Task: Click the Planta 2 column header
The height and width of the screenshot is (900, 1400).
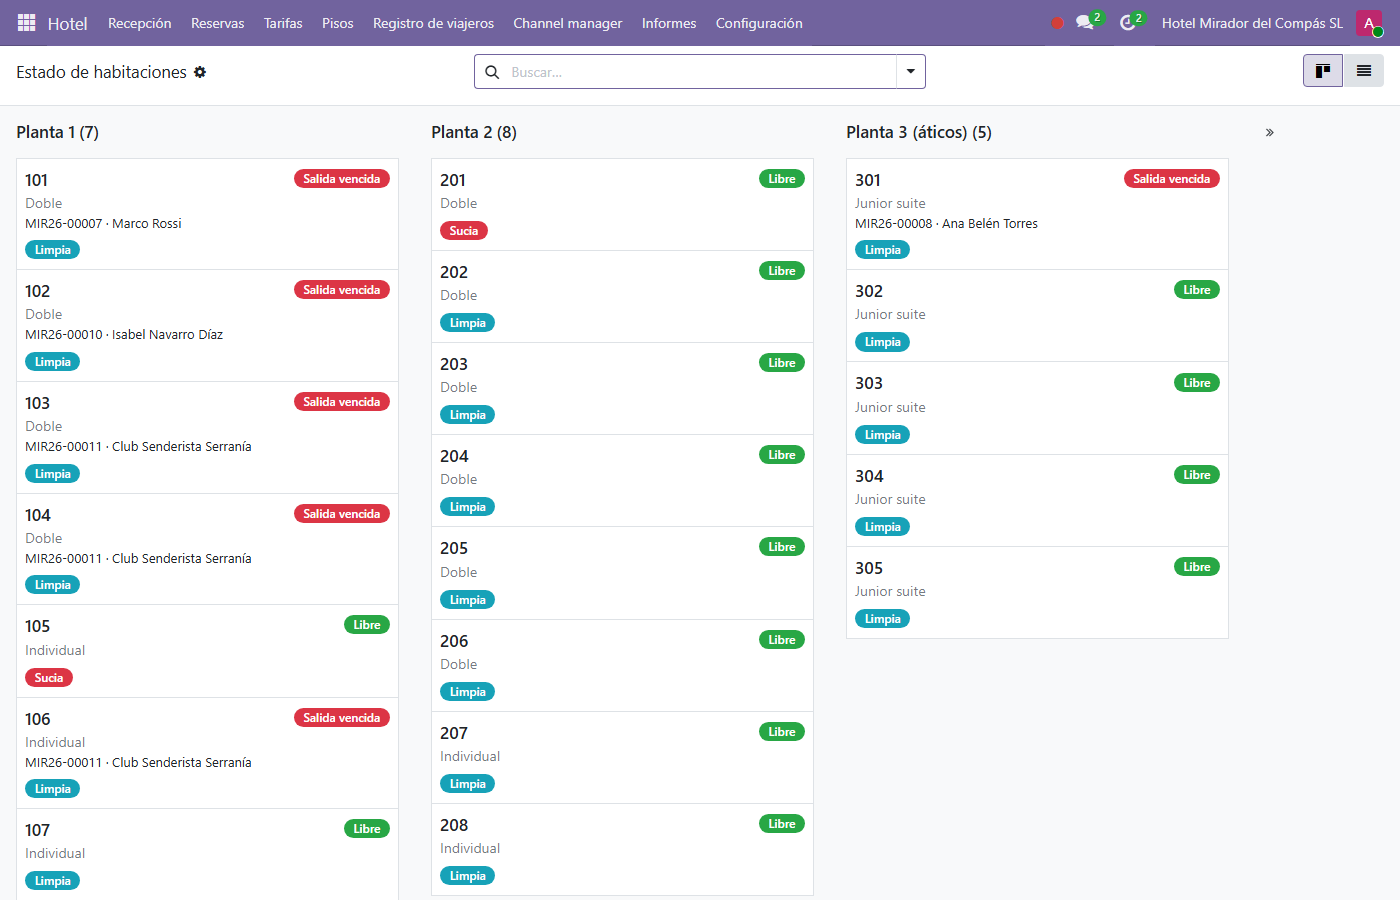Action: click(x=474, y=132)
